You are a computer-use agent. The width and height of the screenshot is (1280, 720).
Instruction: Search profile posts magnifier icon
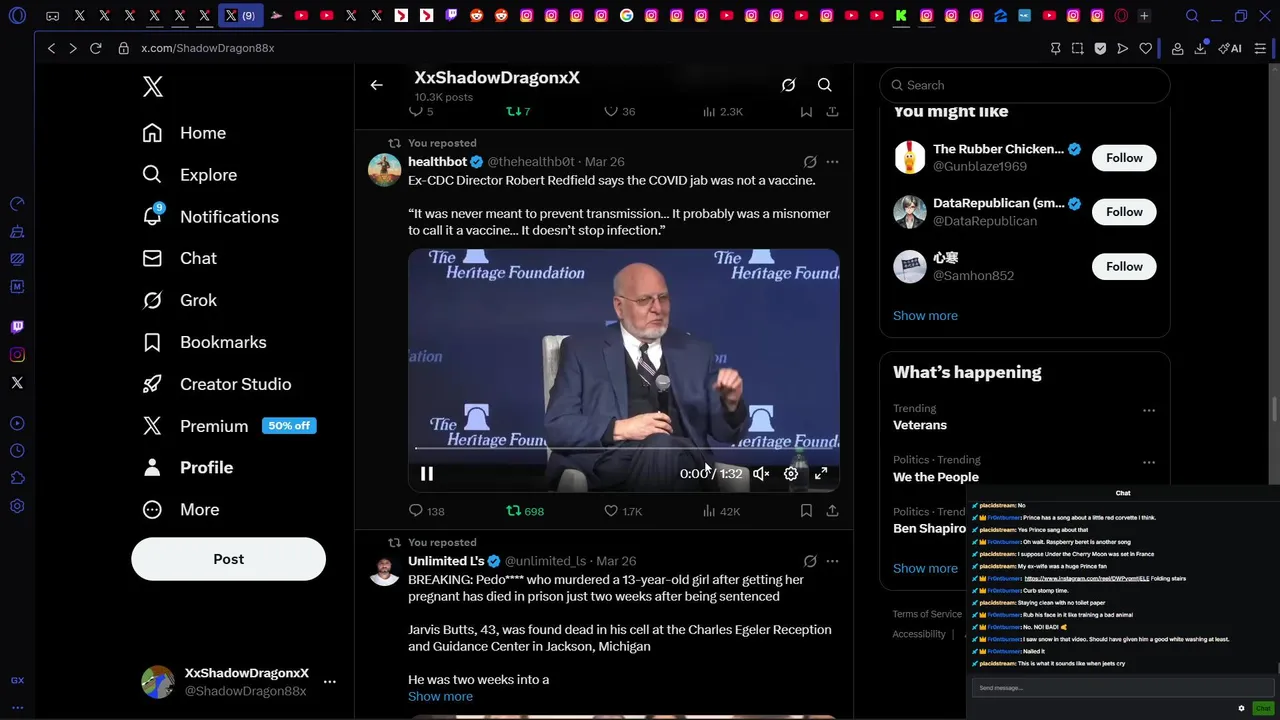tap(824, 85)
